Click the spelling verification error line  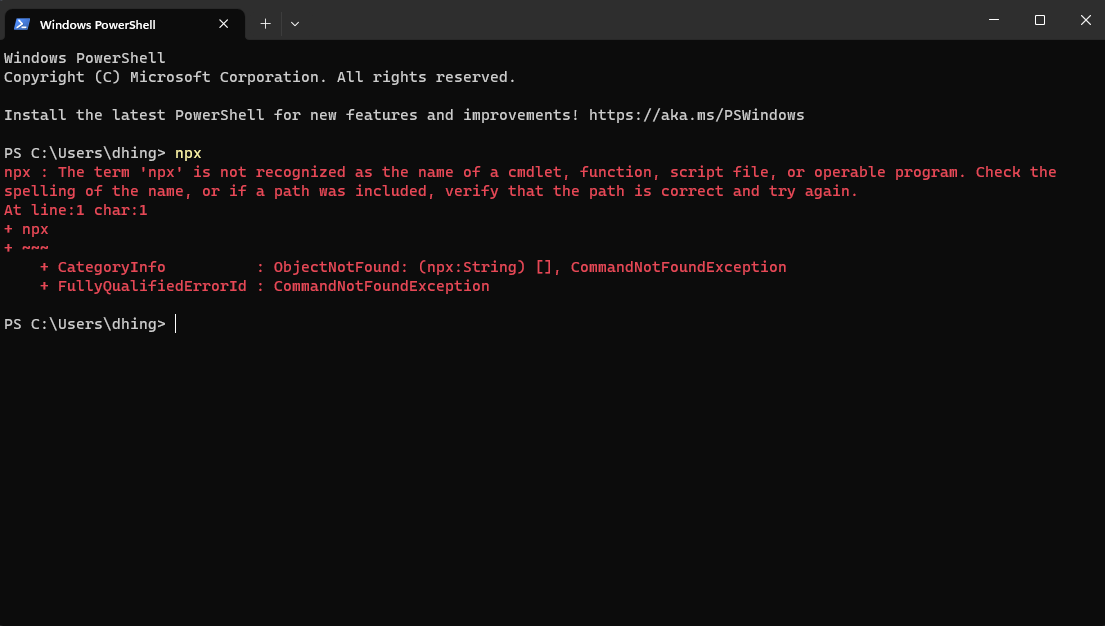(430, 190)
